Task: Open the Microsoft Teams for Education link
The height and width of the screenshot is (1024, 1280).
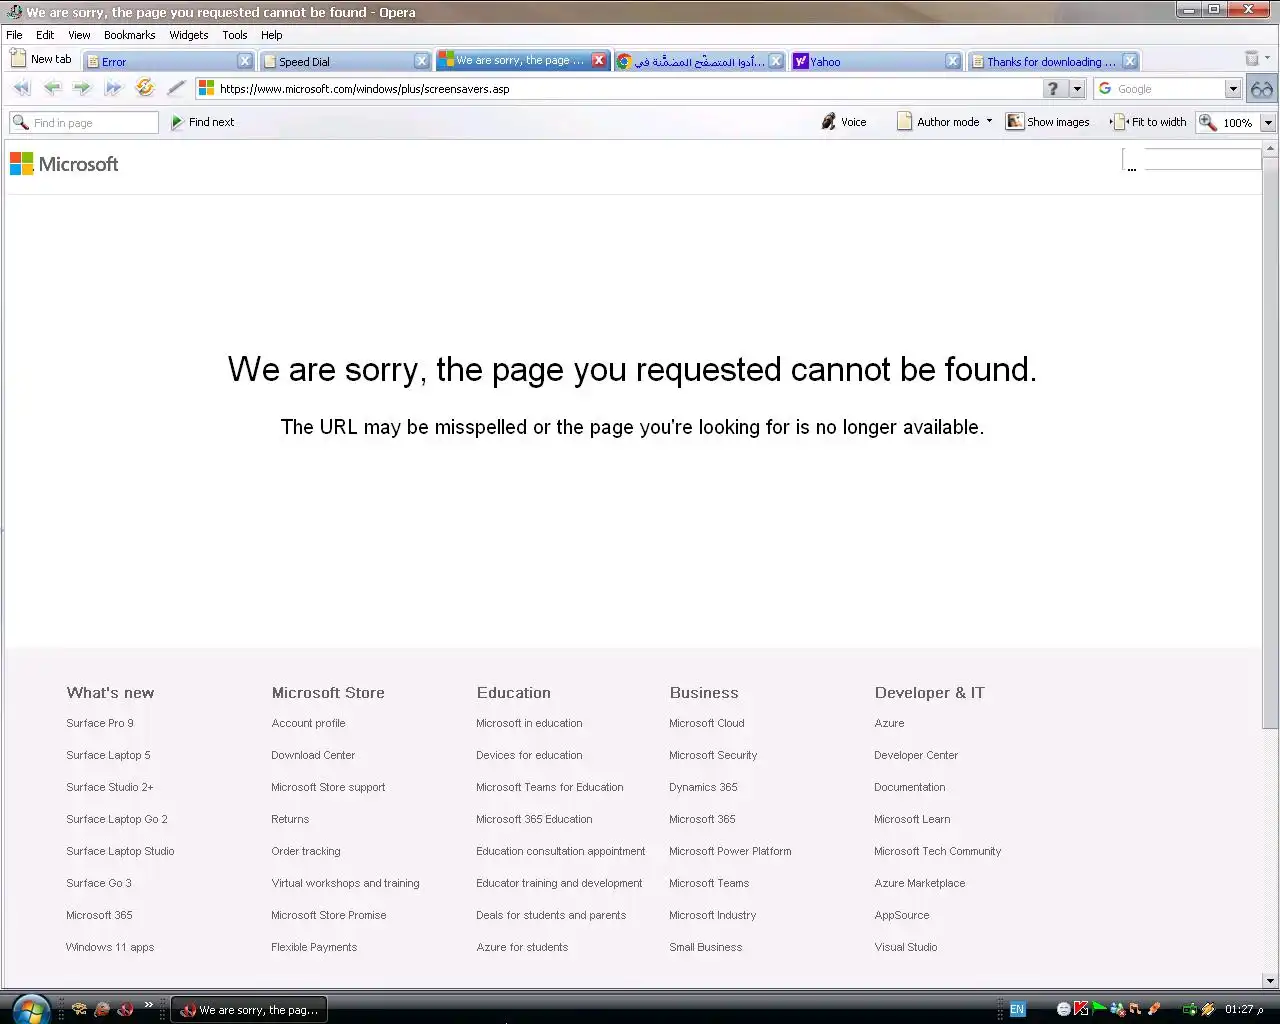Action: [x=550, y=787]
